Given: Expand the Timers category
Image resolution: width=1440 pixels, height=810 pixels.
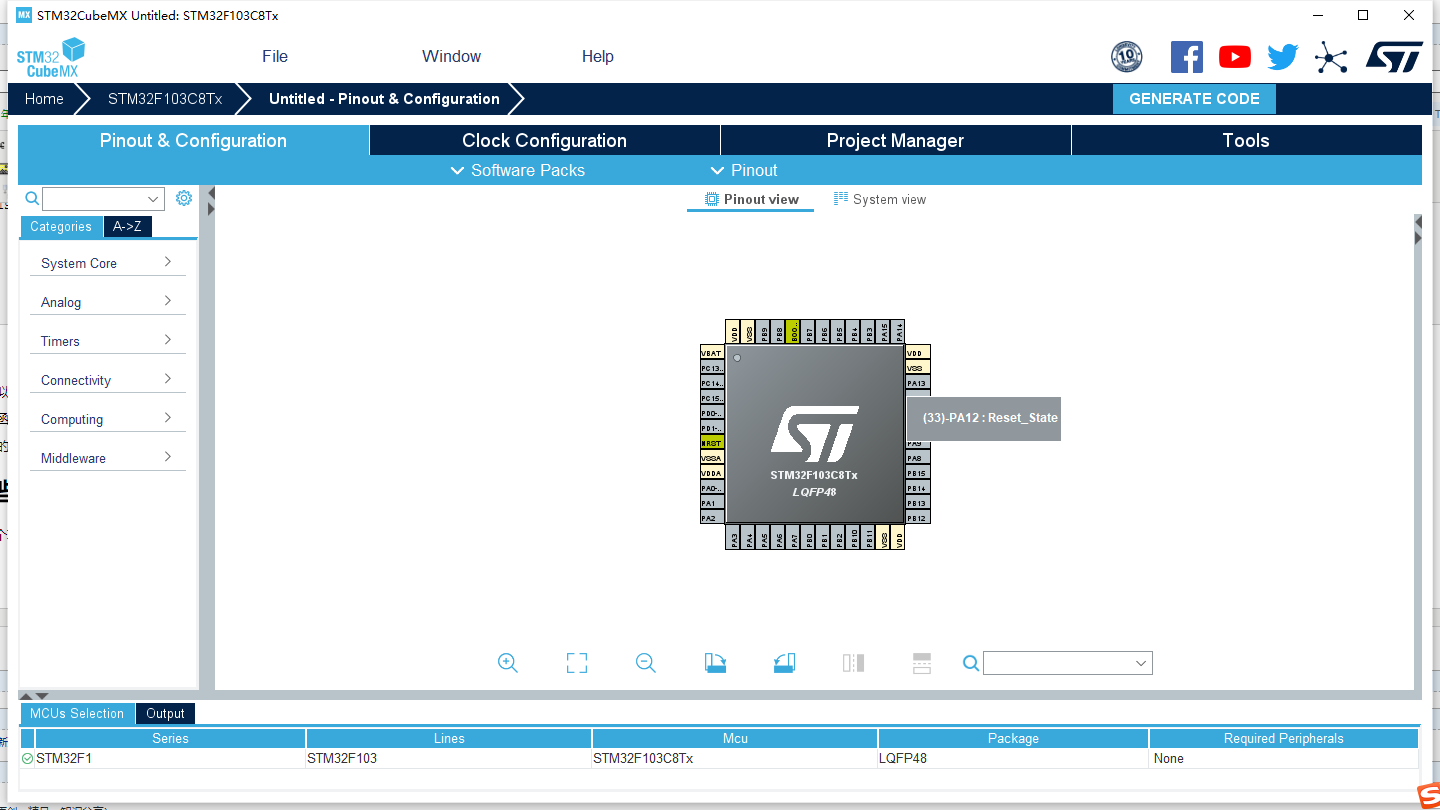Looking at the screenshot, I should pos(108,341).
